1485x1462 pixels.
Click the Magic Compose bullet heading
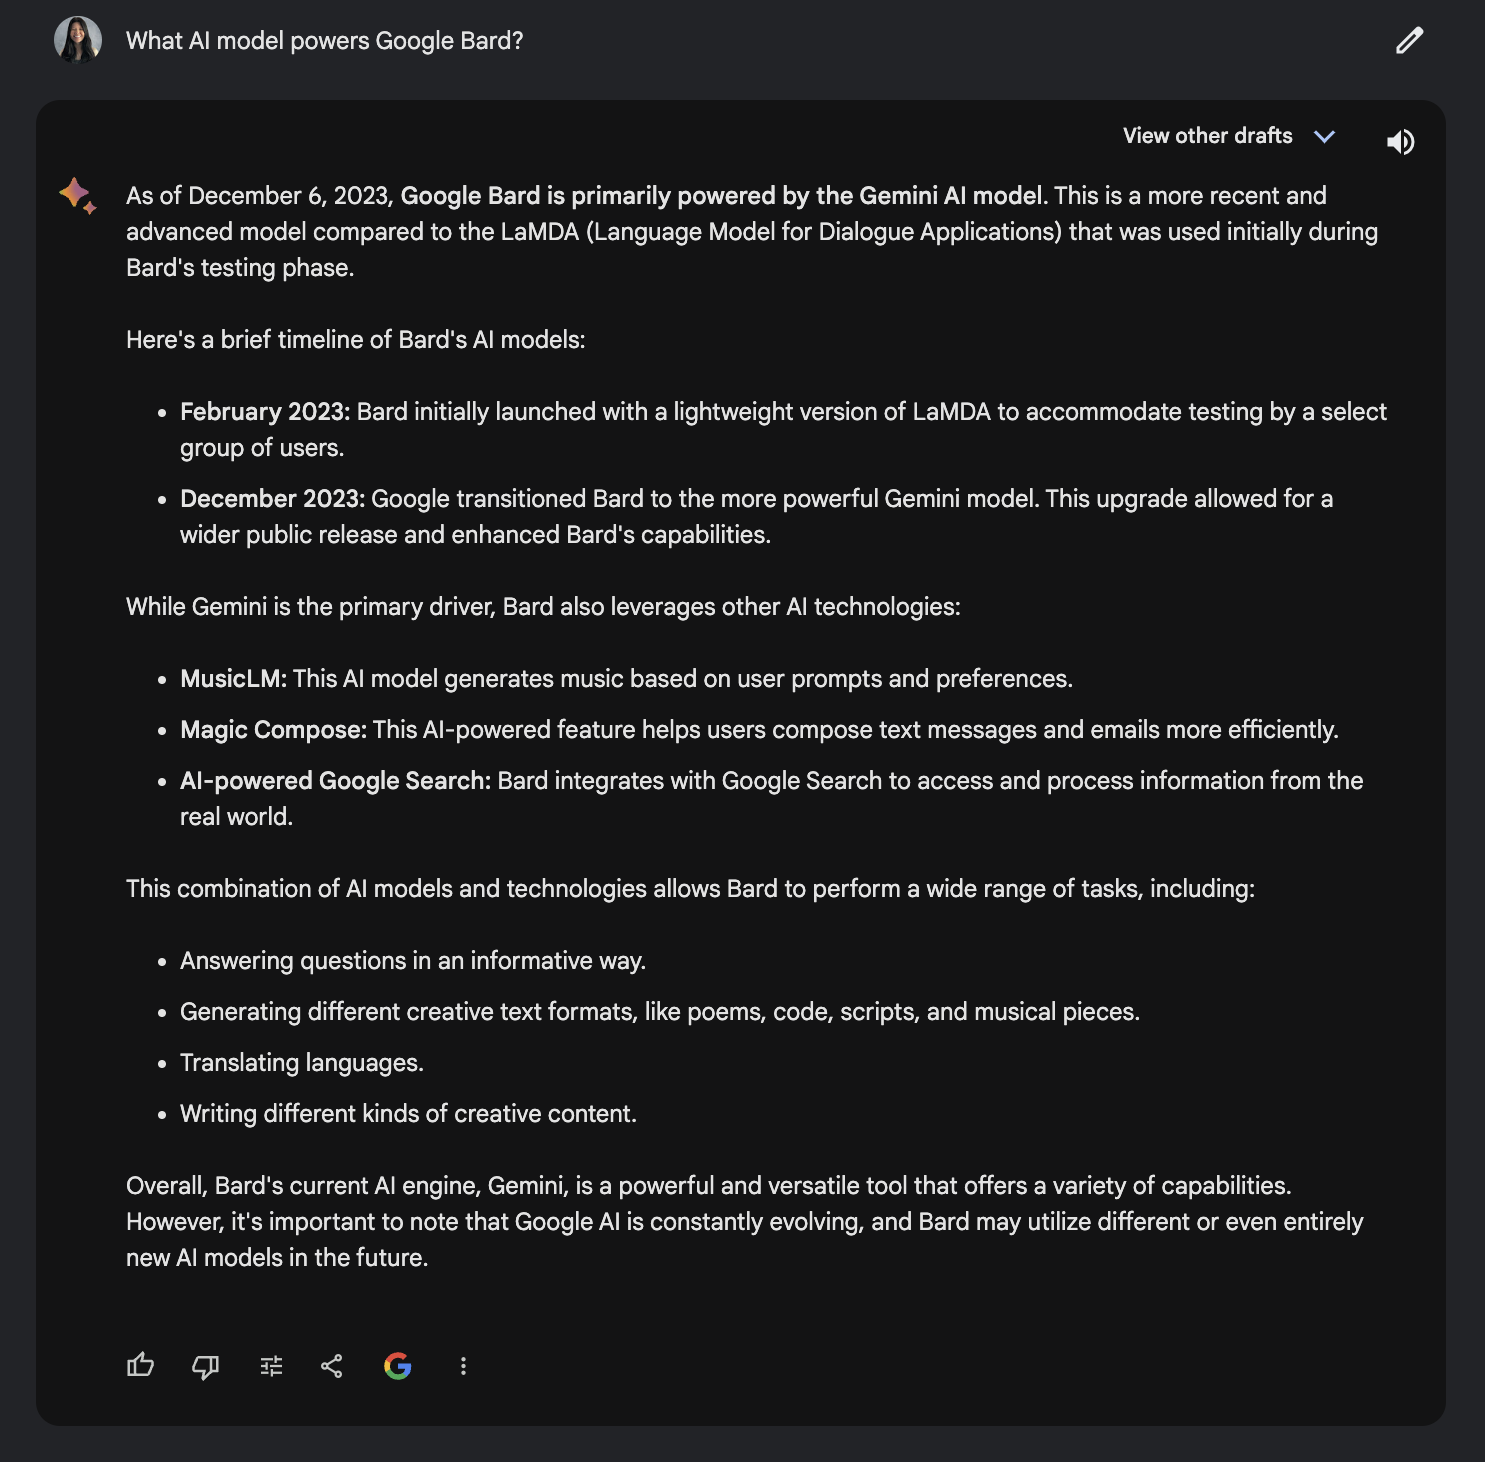coord(273,730)
